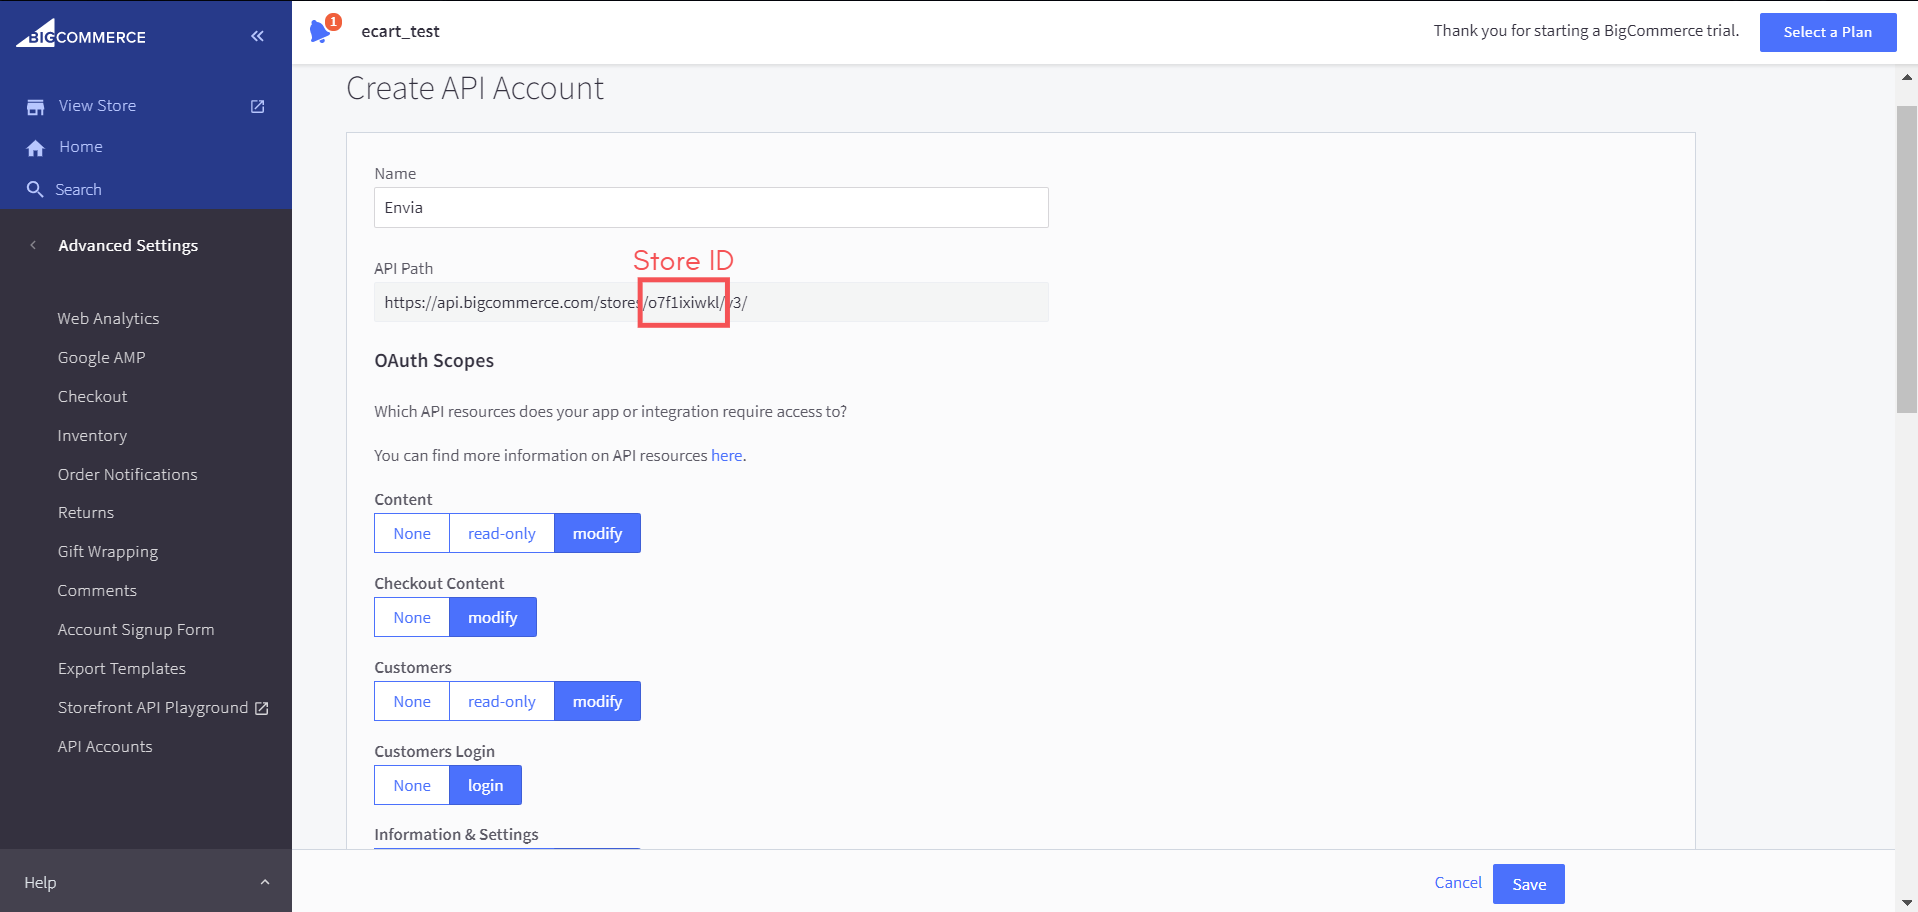Click the Home house icon

pyautogui.click(x=36, y=148)
